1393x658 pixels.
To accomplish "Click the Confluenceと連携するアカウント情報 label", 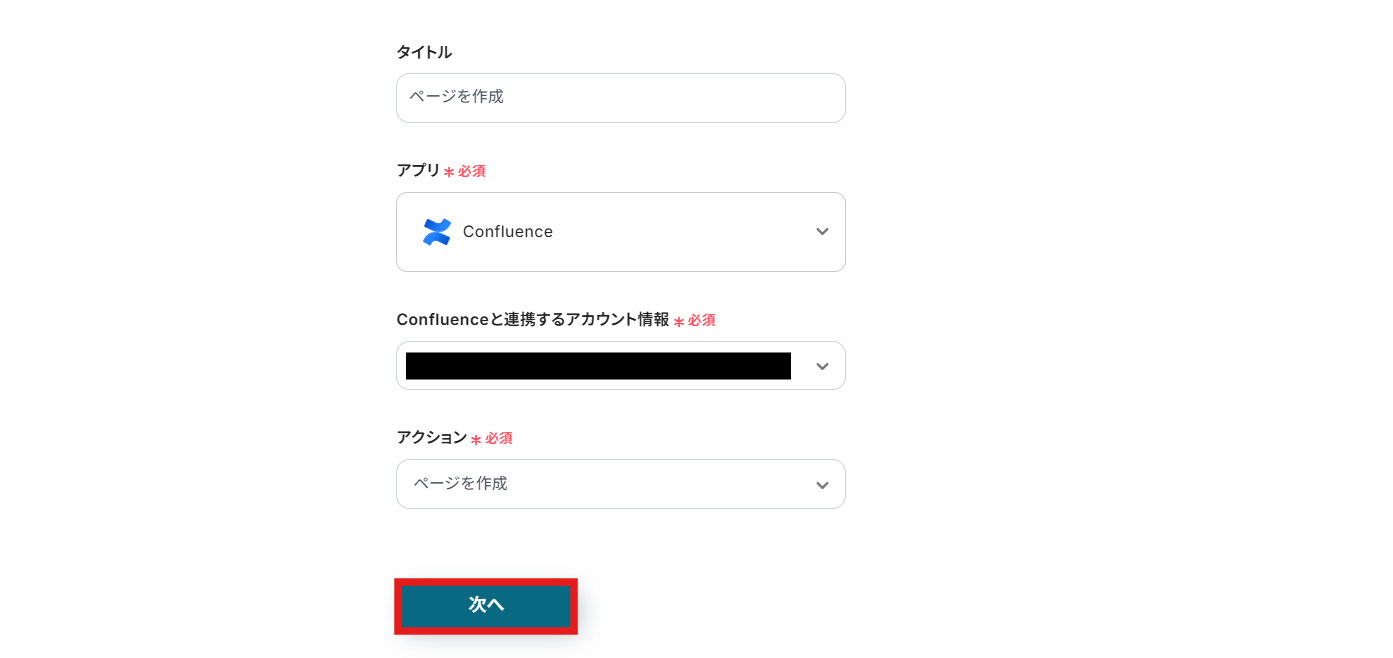I will click(x=532, y=320).
